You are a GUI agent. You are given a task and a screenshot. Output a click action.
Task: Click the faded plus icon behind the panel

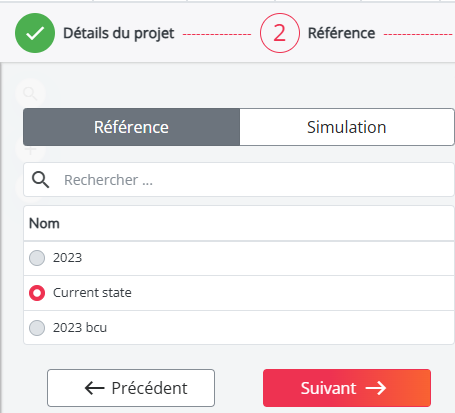[x=30, y=150]
